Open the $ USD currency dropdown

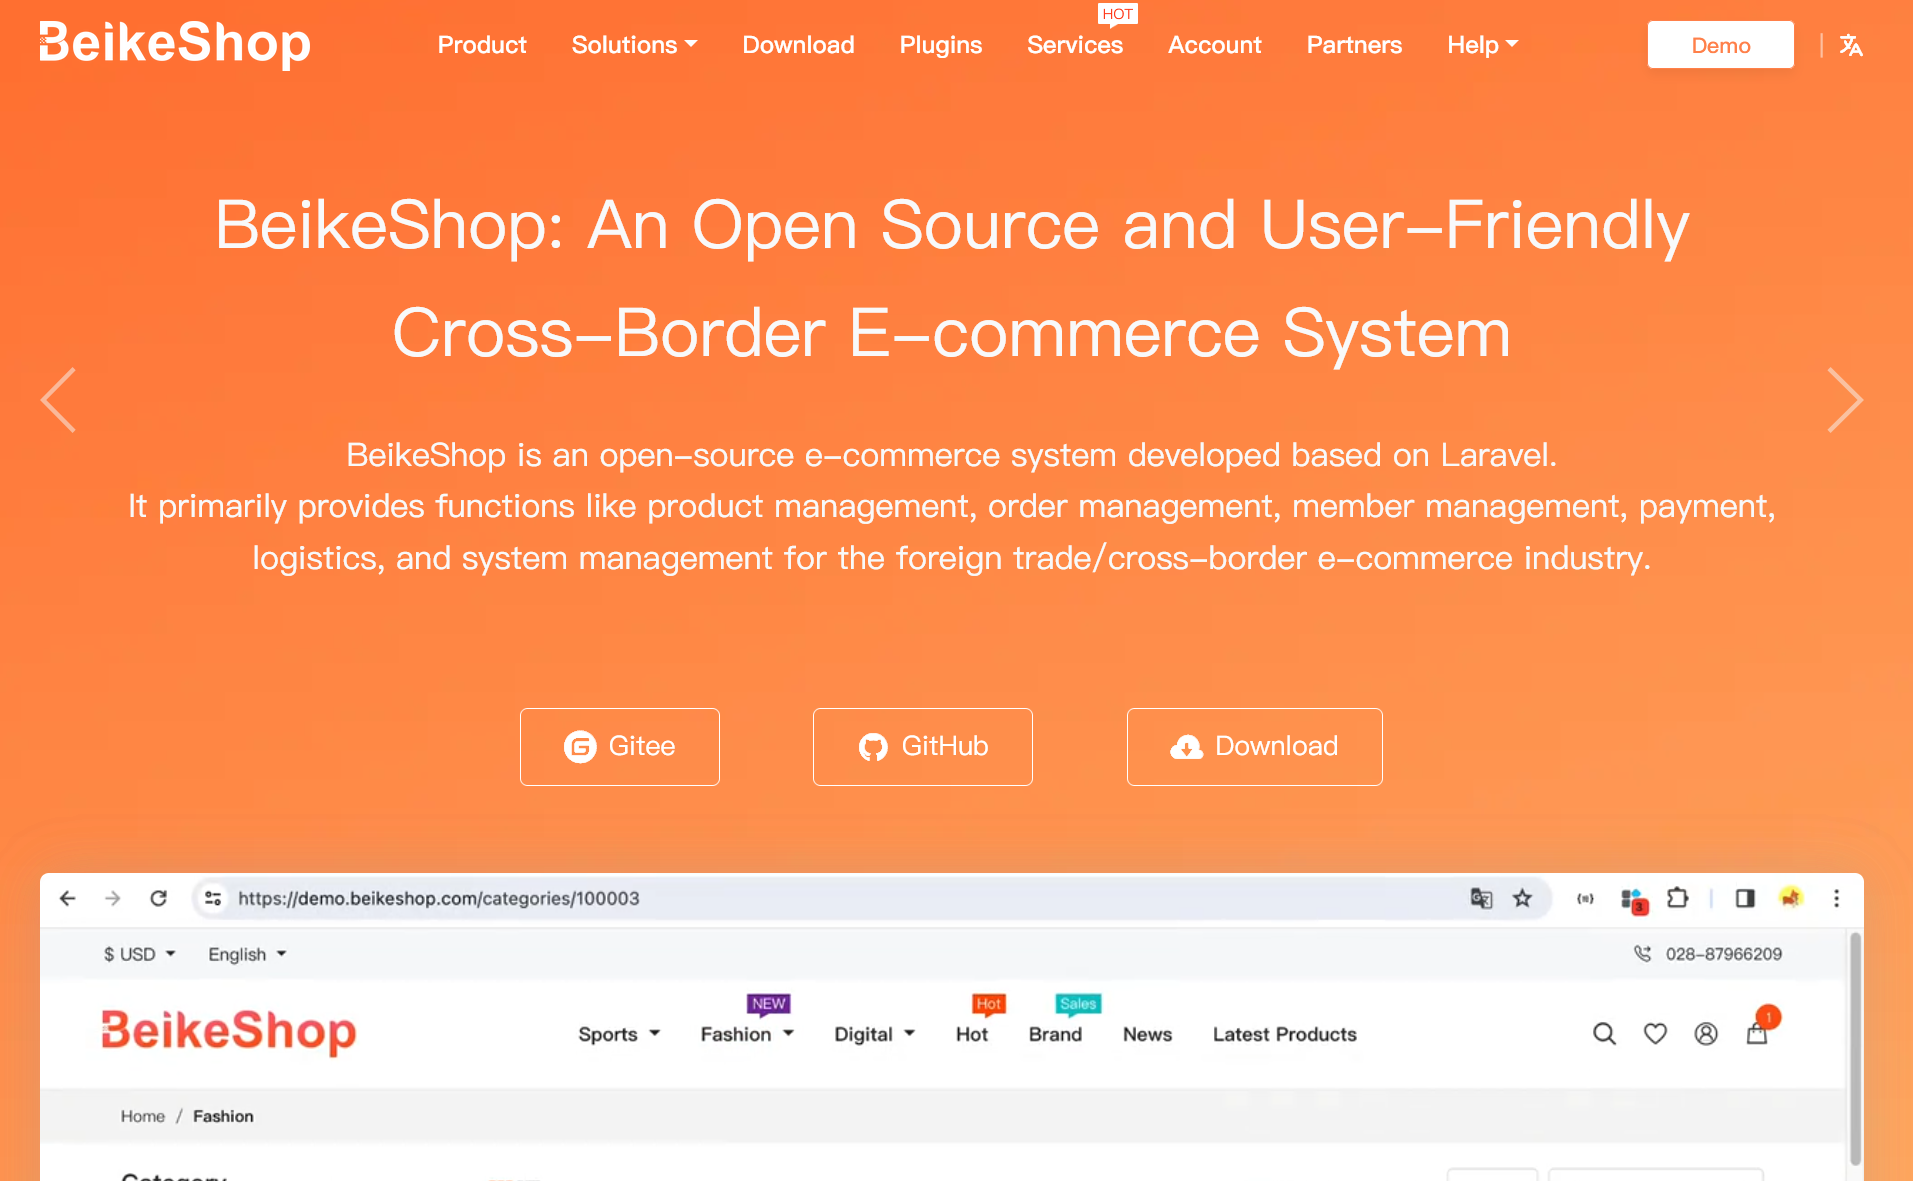pos(140,954)
